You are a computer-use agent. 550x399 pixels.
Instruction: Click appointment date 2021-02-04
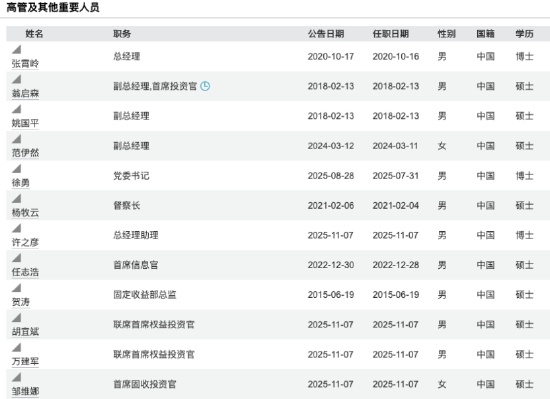coord(396,205)
